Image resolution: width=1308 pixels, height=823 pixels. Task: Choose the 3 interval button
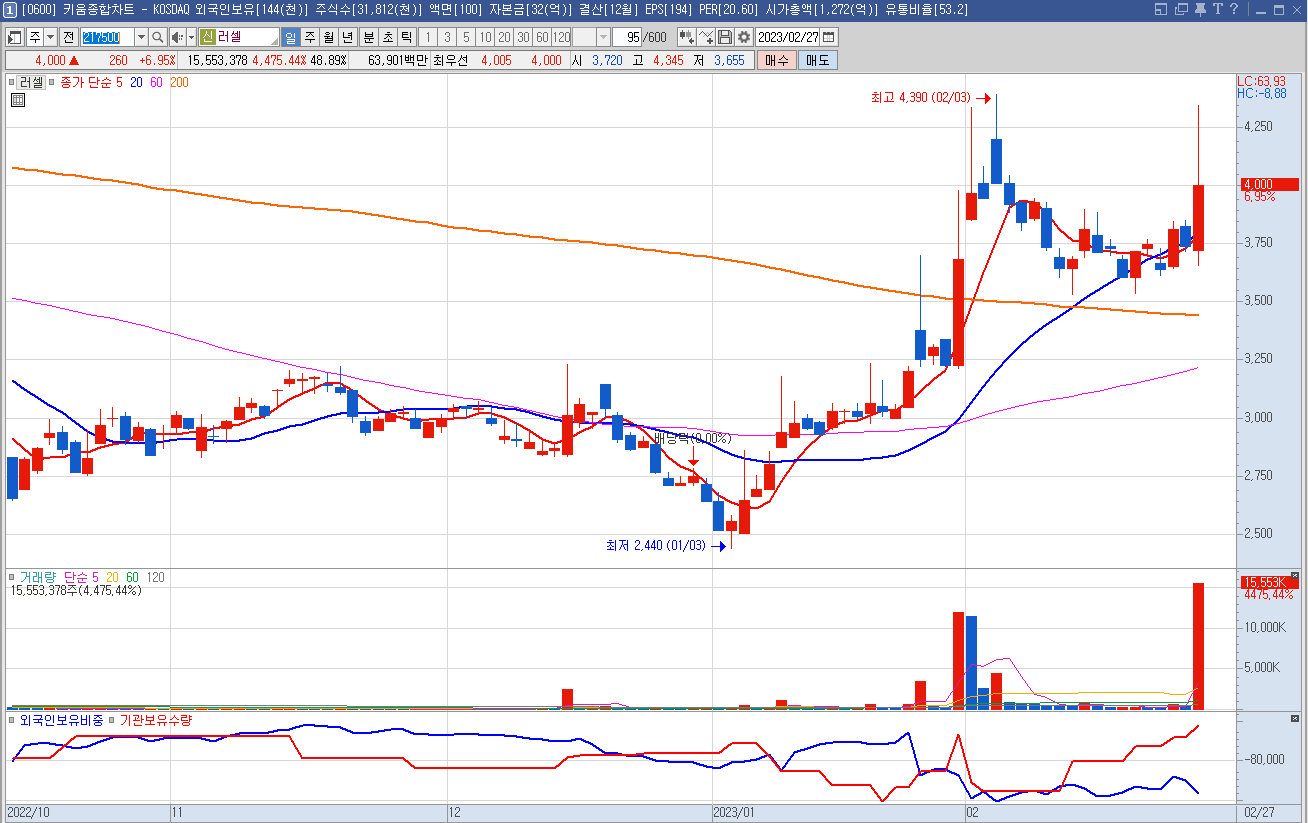[x=446, y=37]
